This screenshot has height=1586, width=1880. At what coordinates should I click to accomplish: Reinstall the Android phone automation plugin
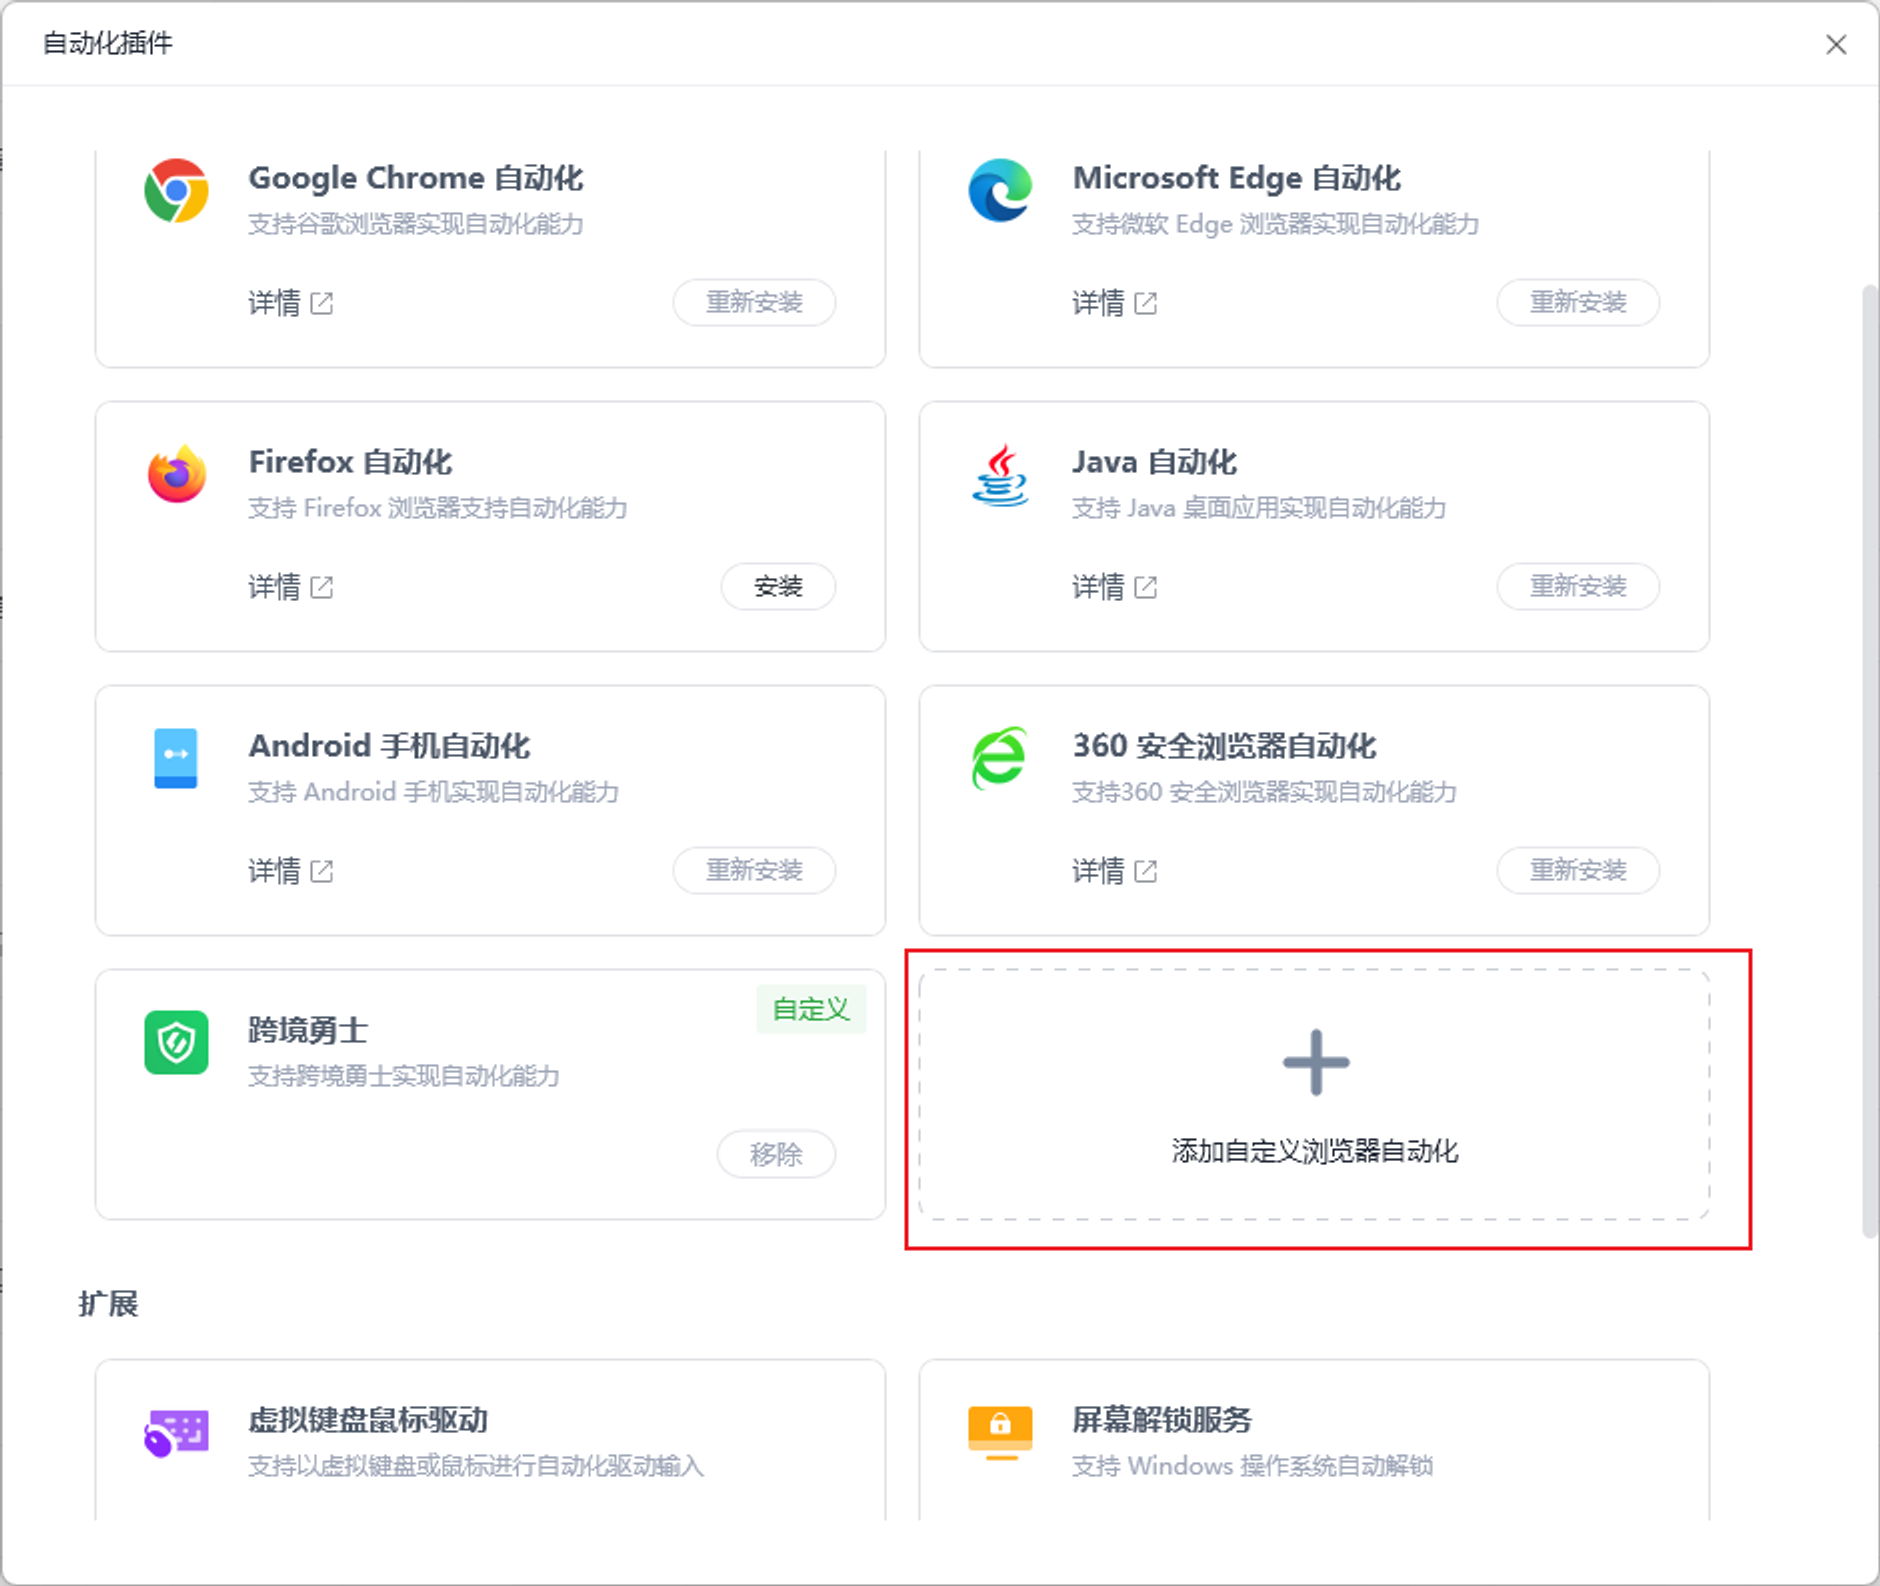[755, 870]
